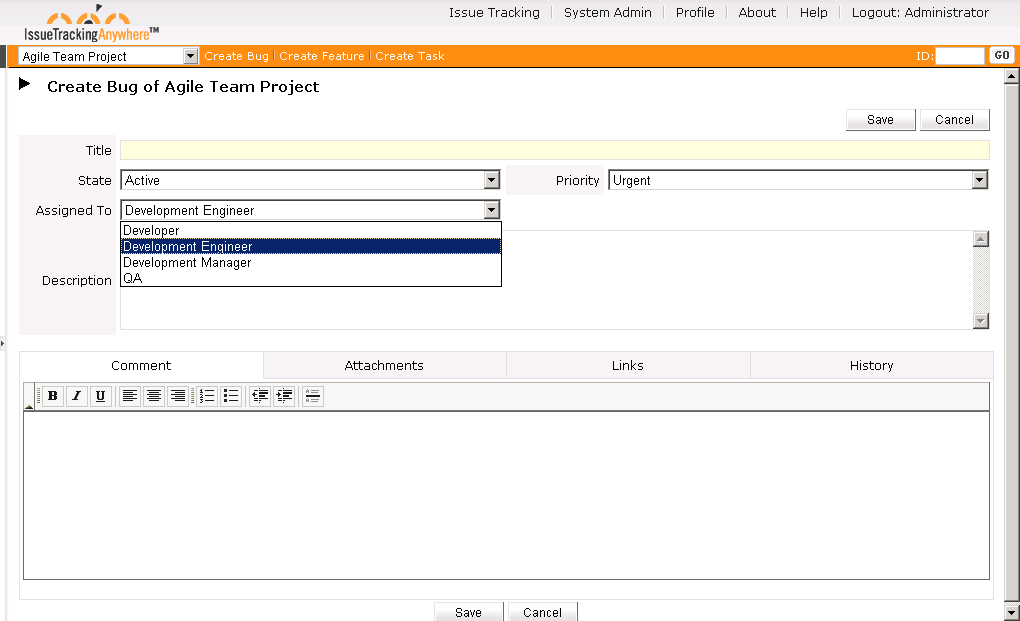The height and width of the screenshot is (621, 1020).
Task: Center-align the comment text
Action: [x=153, y=396]
